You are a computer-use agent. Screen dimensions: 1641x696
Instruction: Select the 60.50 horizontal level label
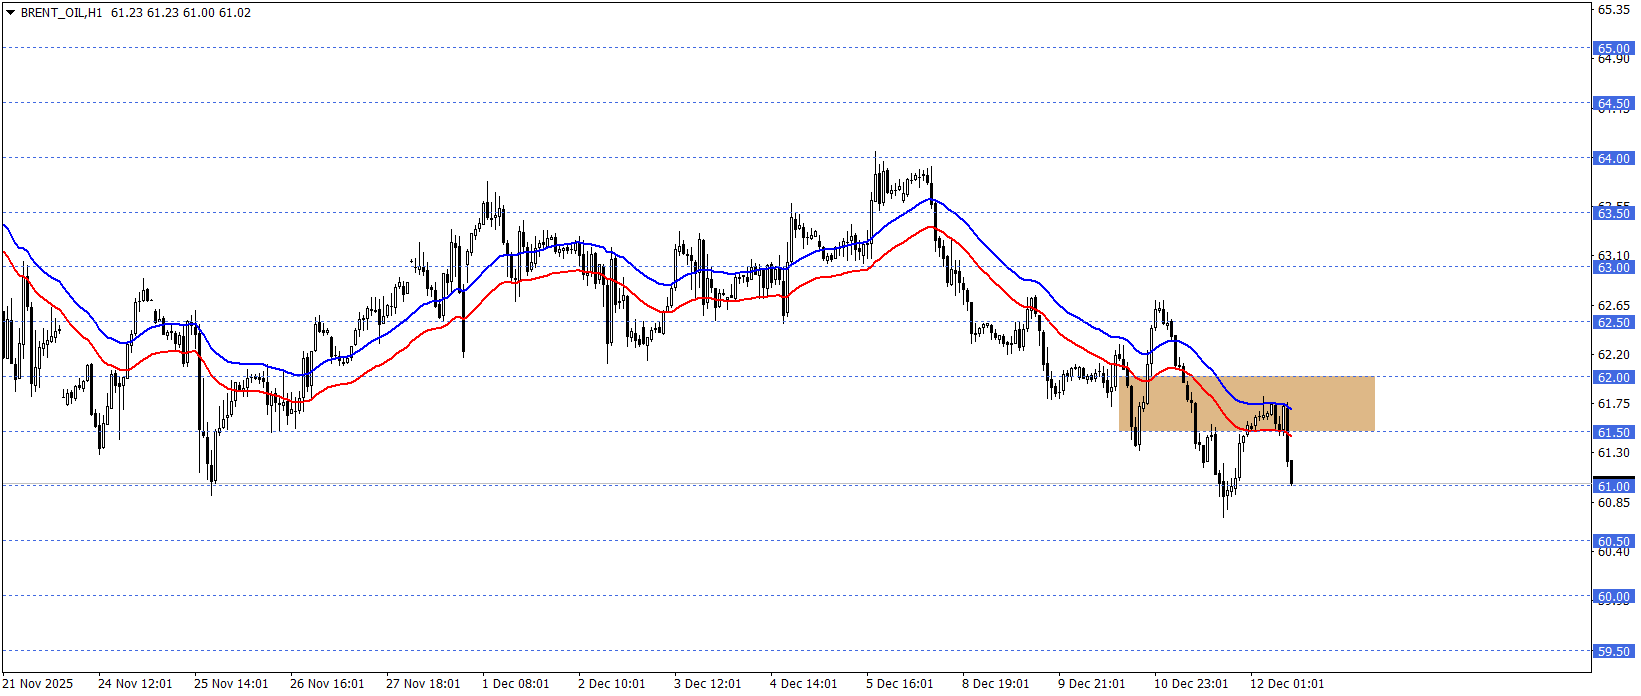(1613, 541)
